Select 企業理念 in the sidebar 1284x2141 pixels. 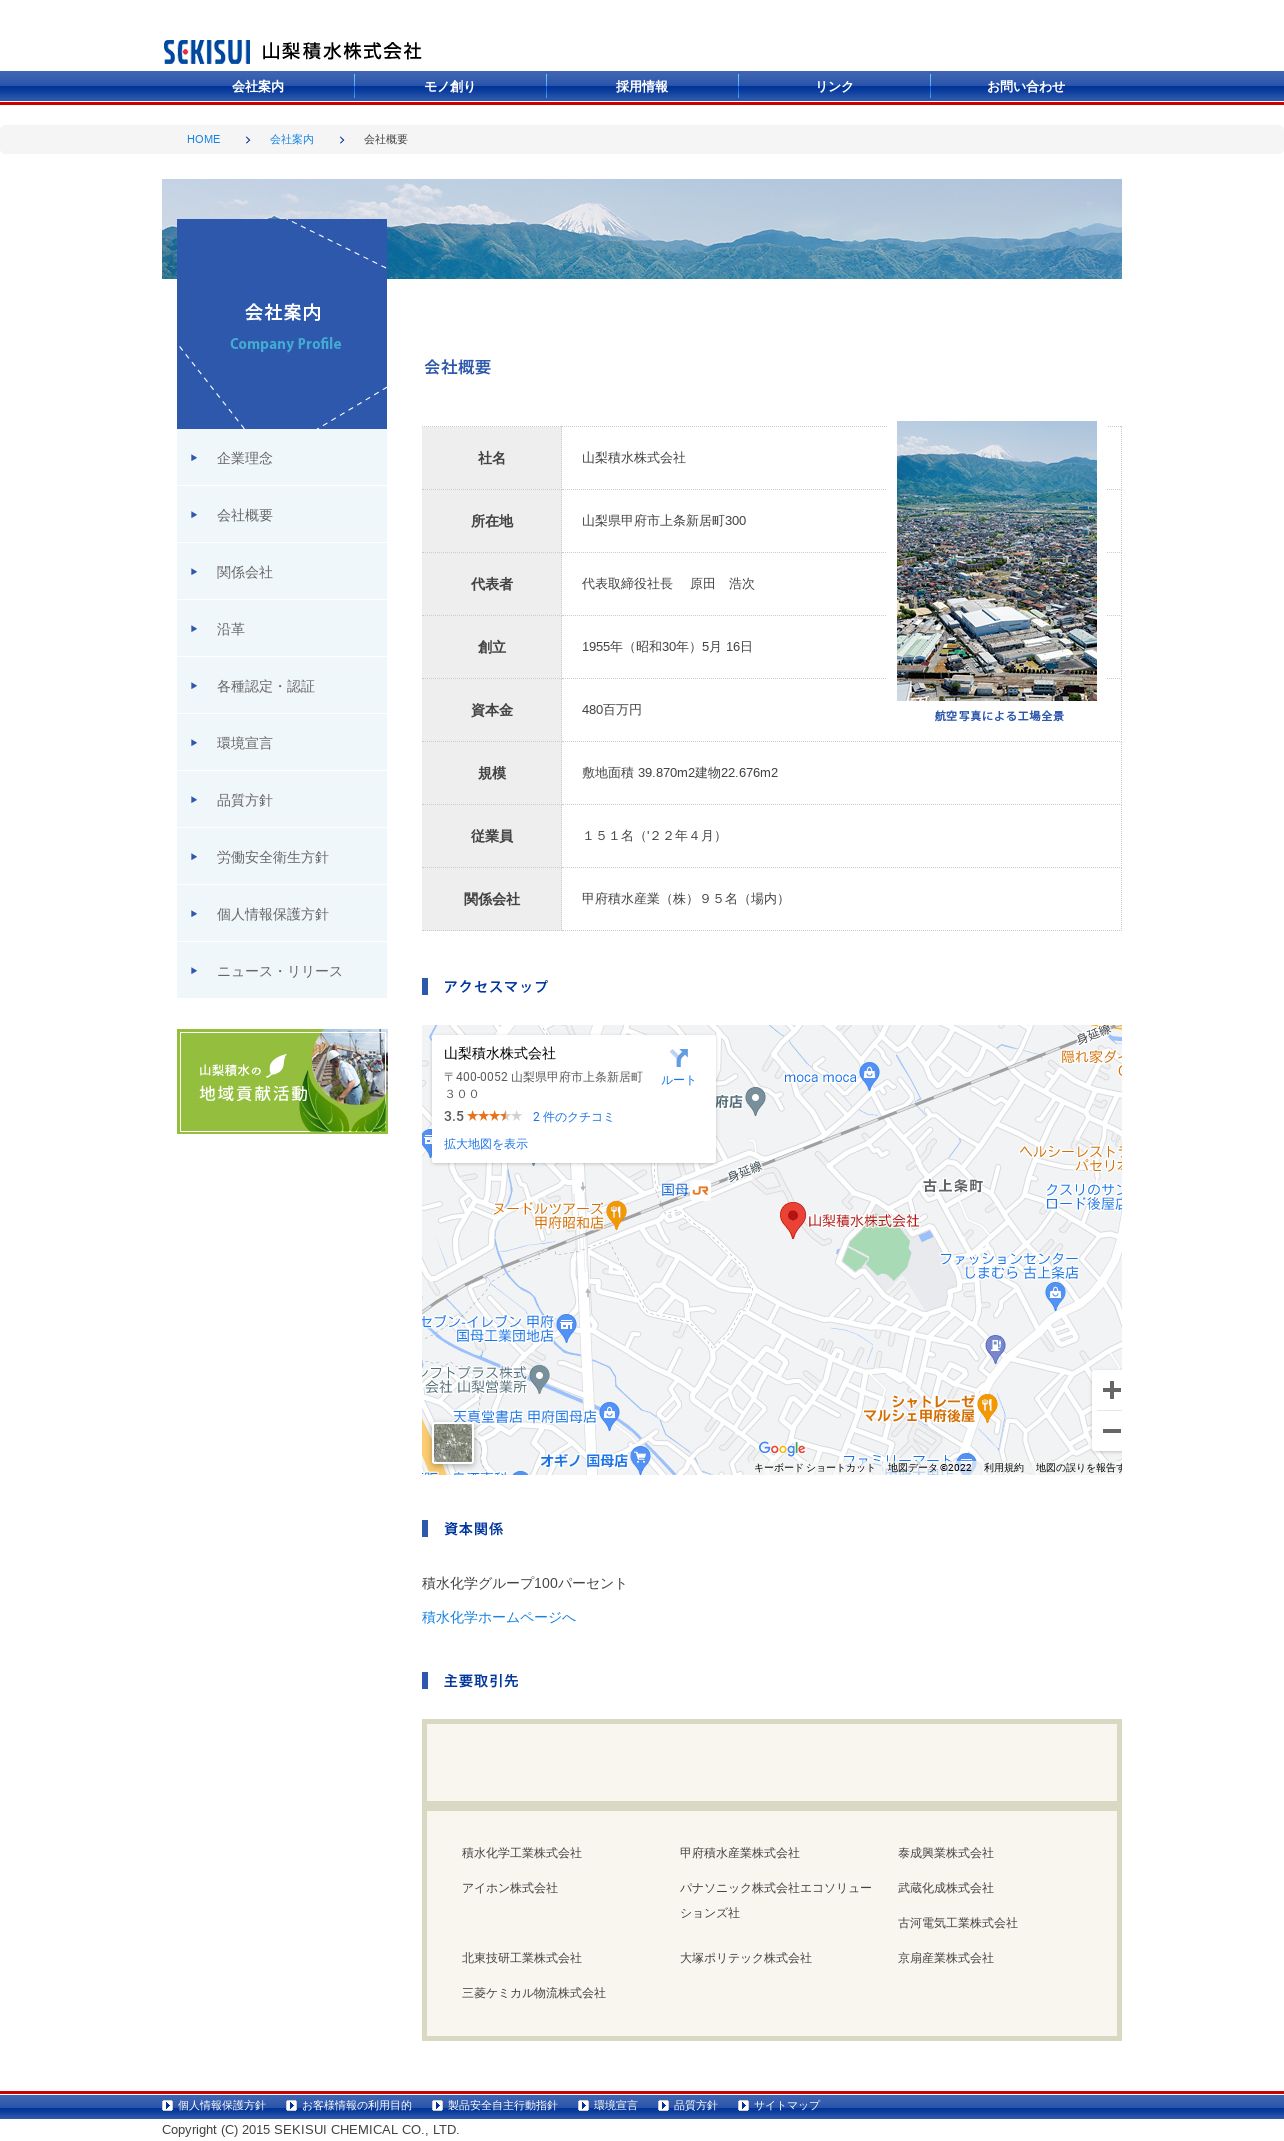pos(282,458)
